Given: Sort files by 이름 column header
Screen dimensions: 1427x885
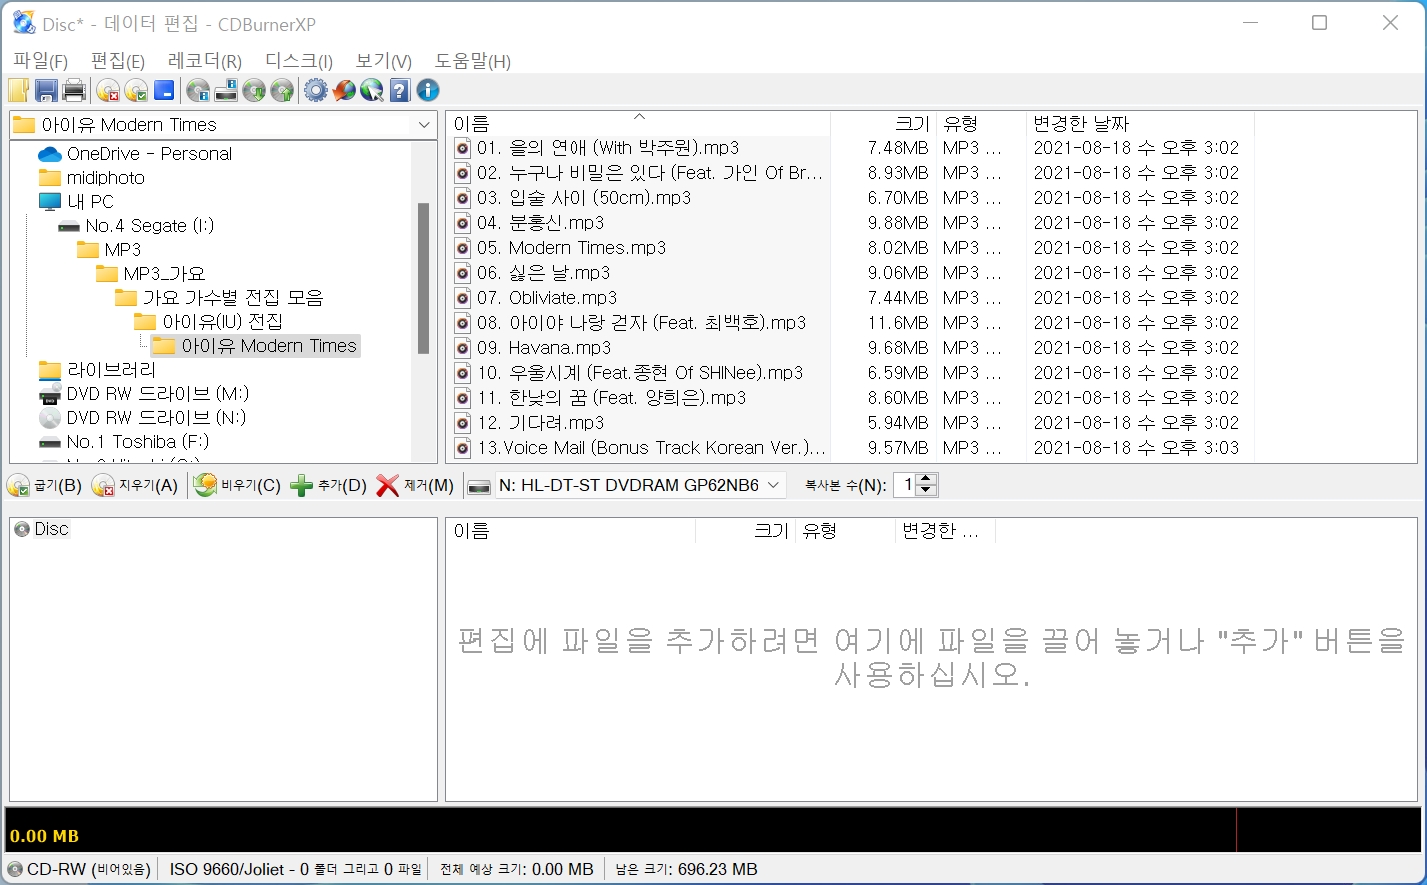Looking at the screenshot, I should tap(638, 124).
